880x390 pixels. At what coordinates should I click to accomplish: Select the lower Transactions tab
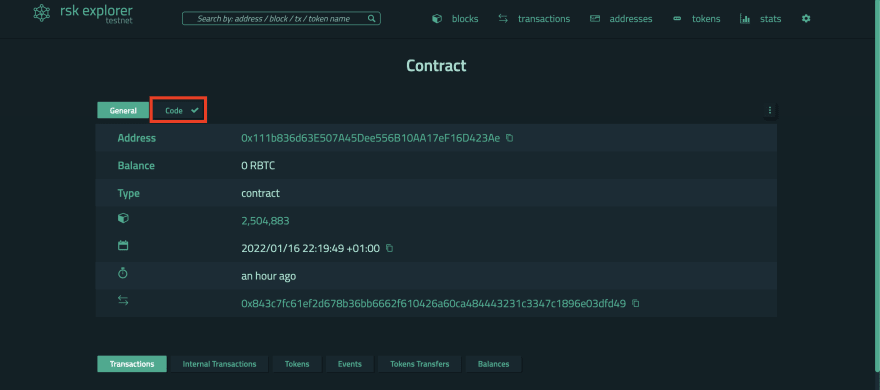coord(132,364)
